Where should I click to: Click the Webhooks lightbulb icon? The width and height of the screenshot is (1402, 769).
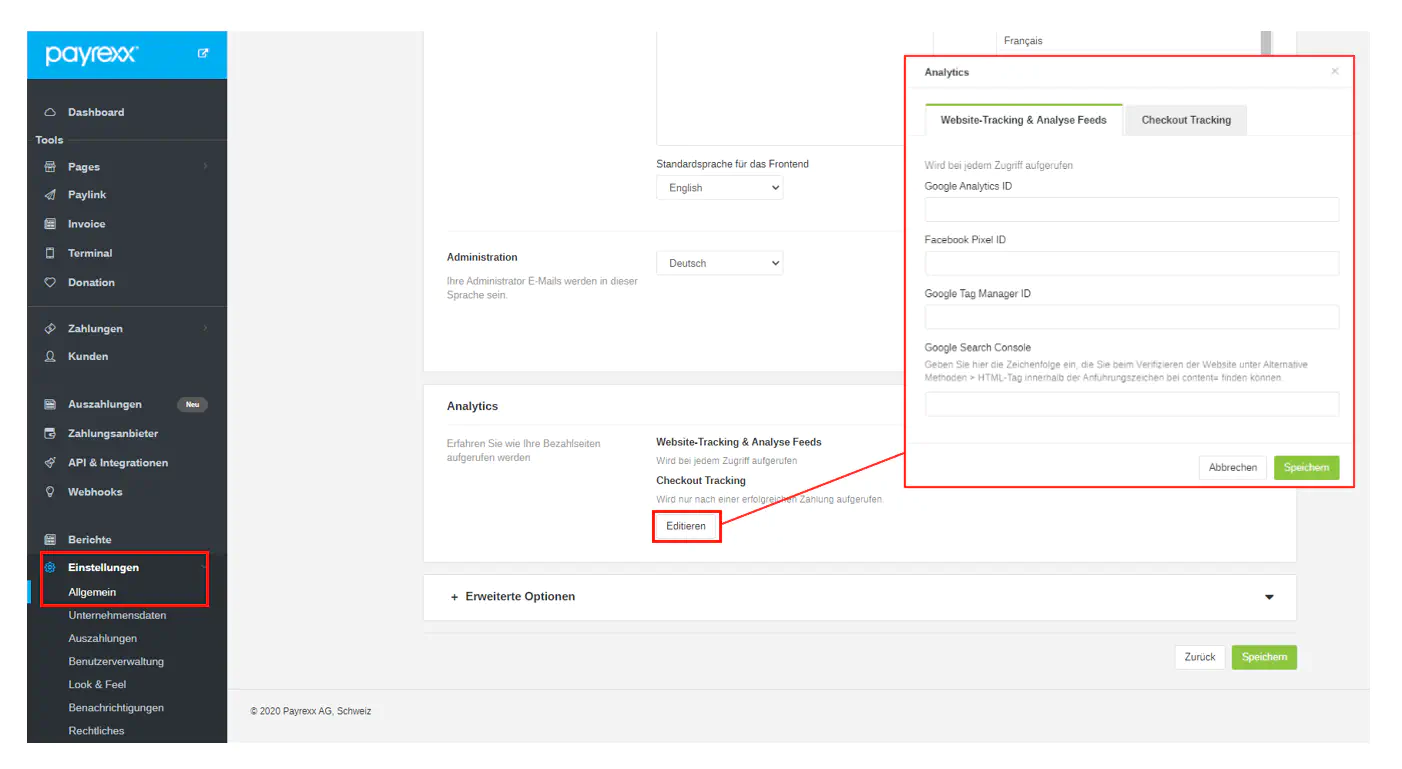point(50,492)
